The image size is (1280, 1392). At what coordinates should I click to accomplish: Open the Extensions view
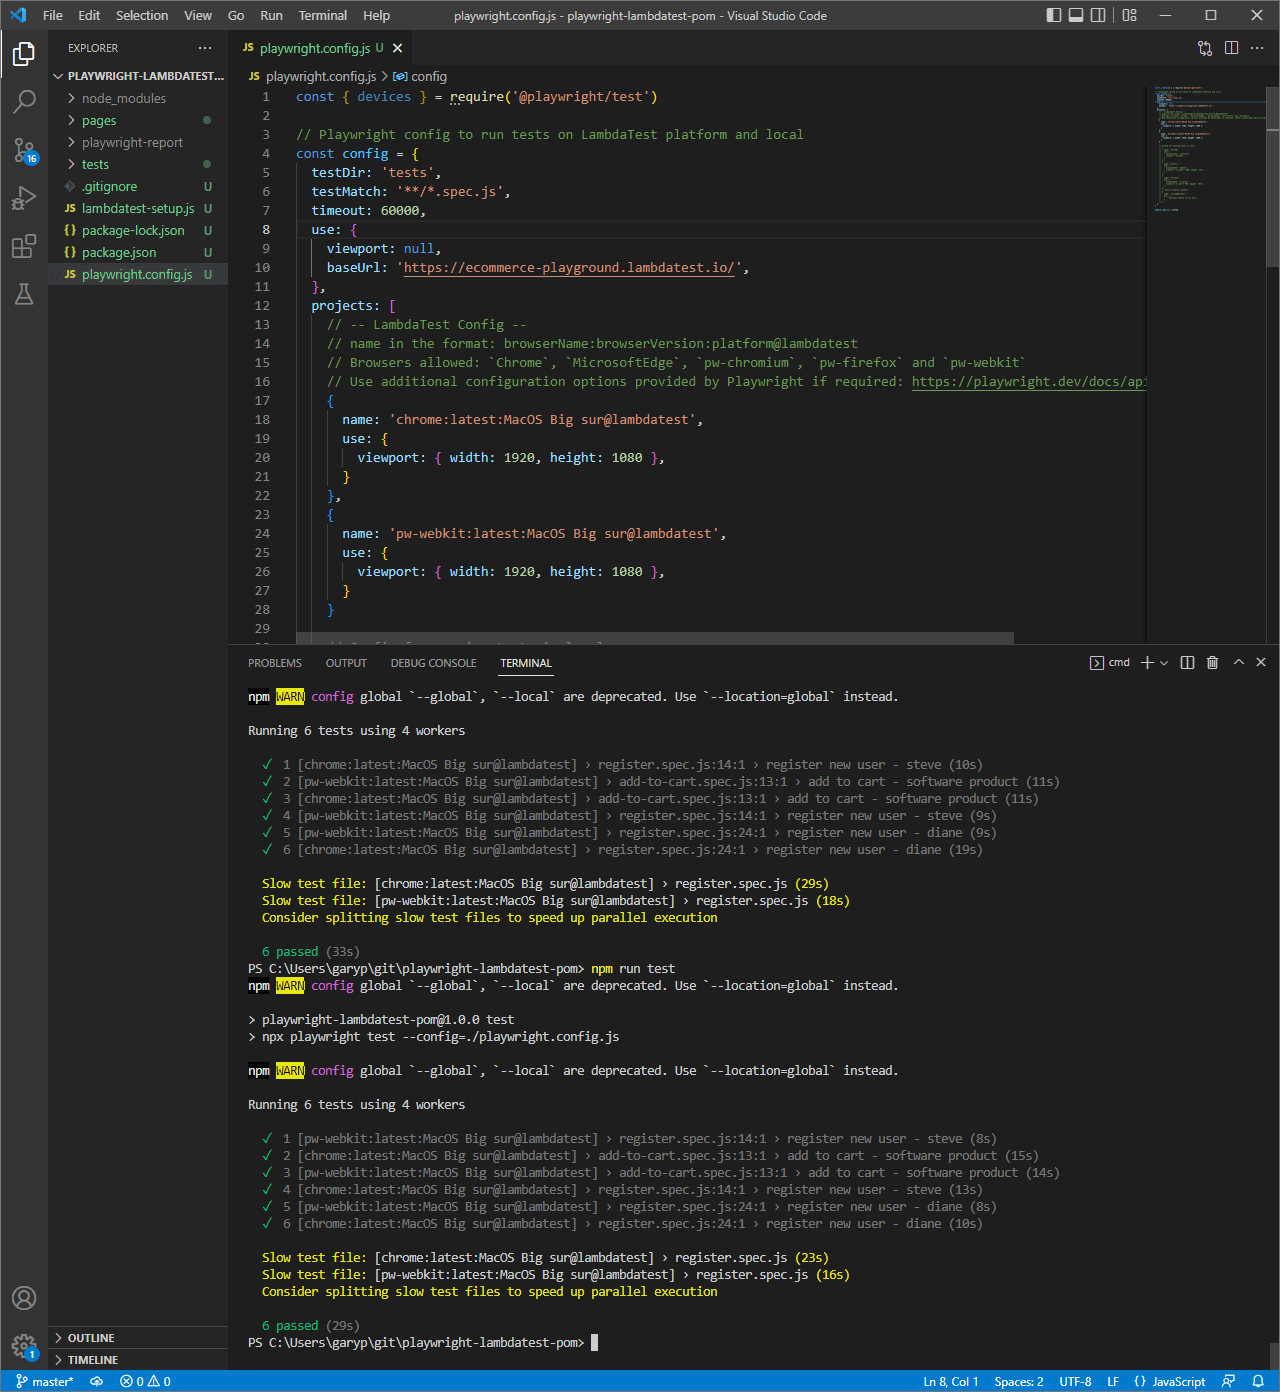pos(24,246)
